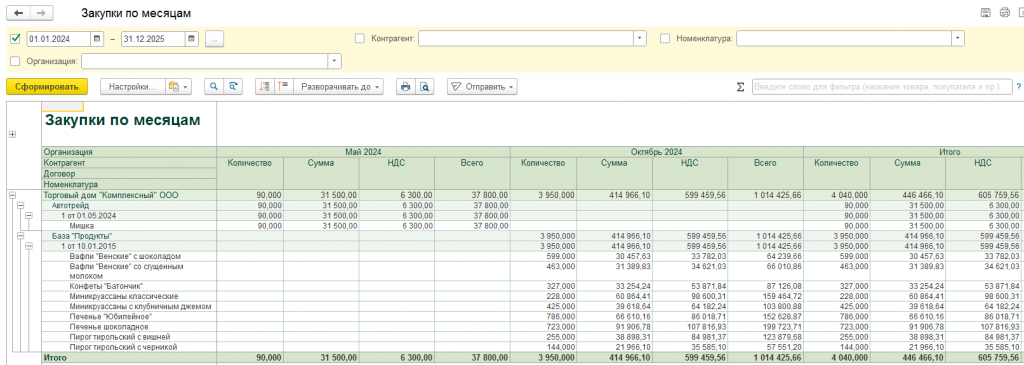Select the Октябрь 2024 column header
1024x365 pixels.
tap(657, 151)
